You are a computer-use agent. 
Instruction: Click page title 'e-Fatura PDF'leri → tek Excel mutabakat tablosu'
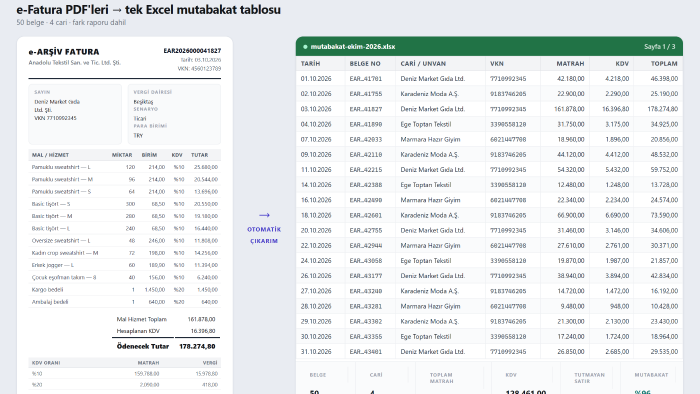tap(149, 9)
